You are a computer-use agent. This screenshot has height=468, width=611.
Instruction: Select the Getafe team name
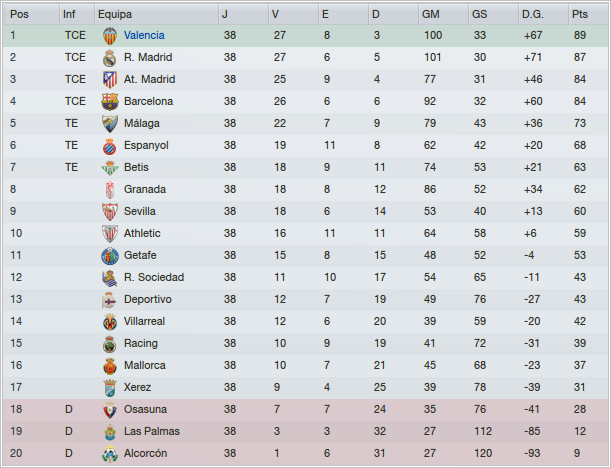[140, 255]
